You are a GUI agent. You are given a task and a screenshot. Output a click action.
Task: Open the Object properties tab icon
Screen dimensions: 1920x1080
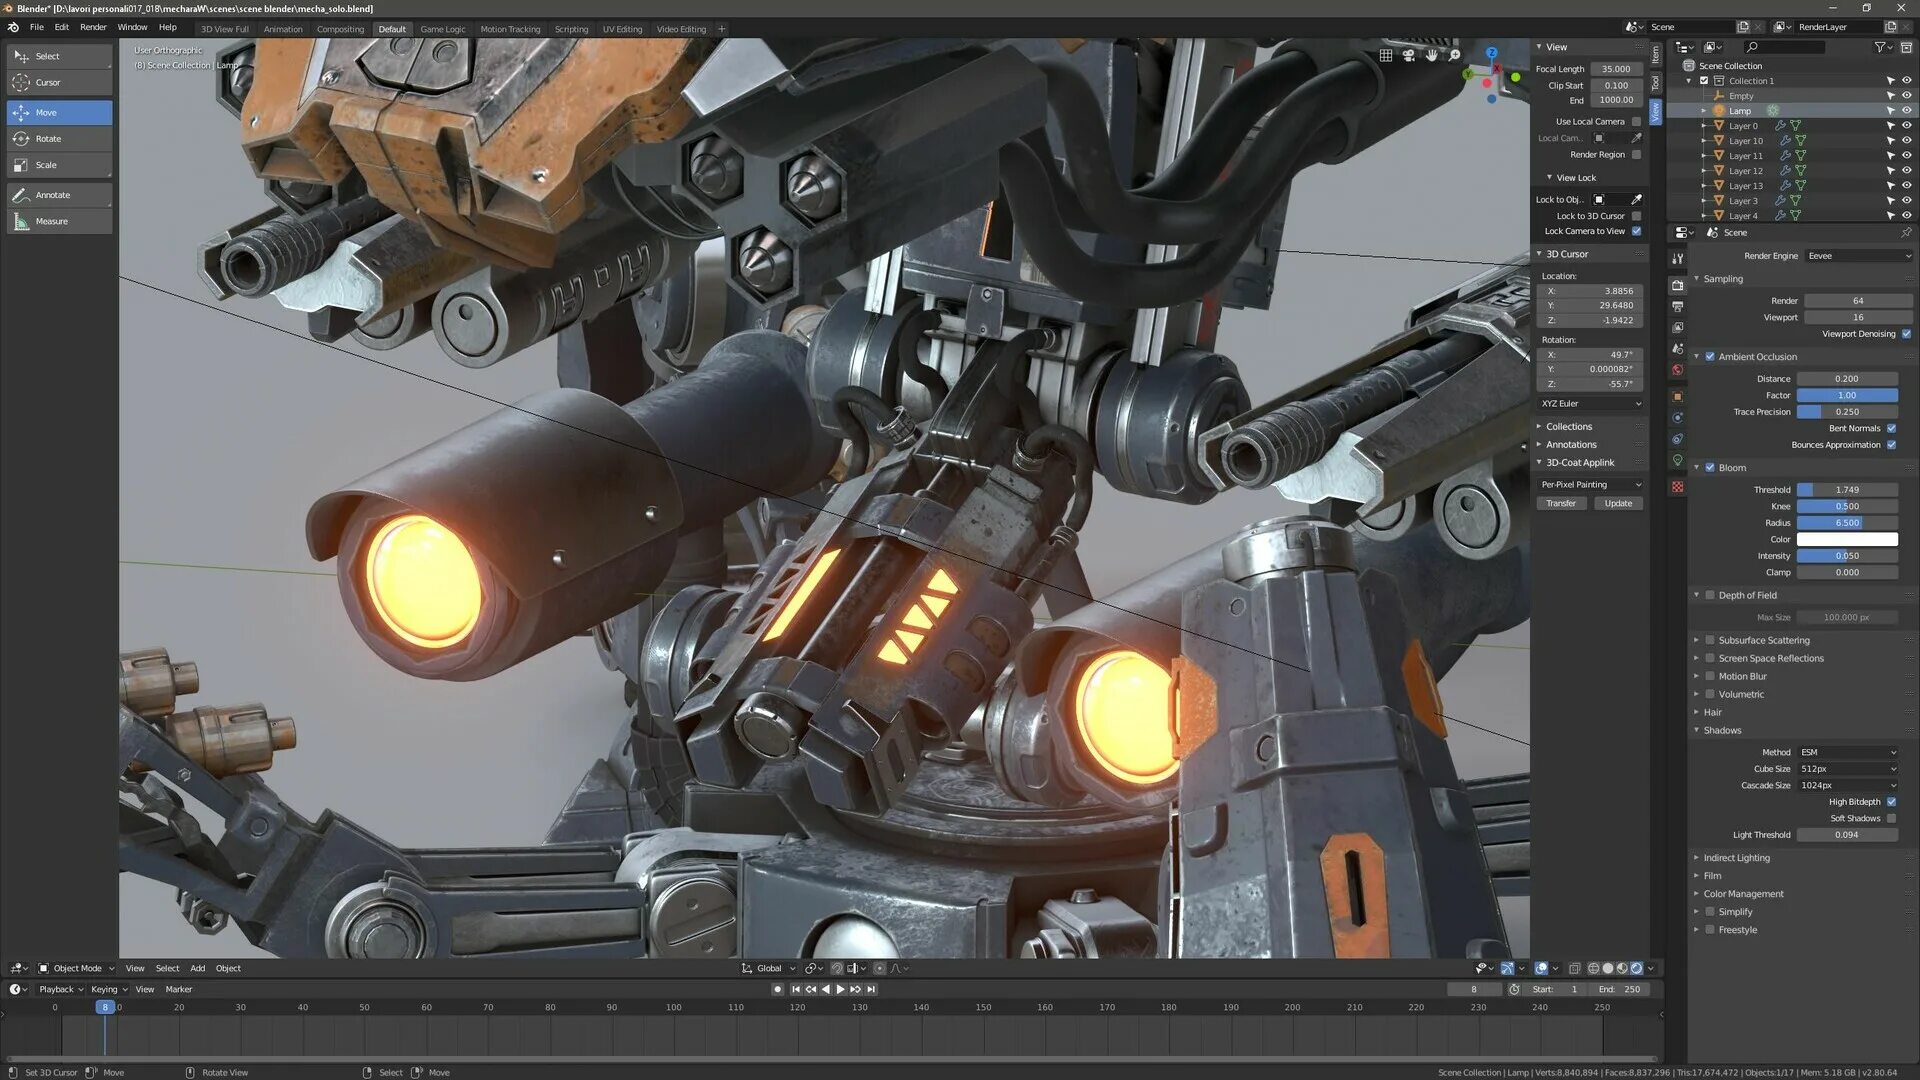tap(1678, 397)
